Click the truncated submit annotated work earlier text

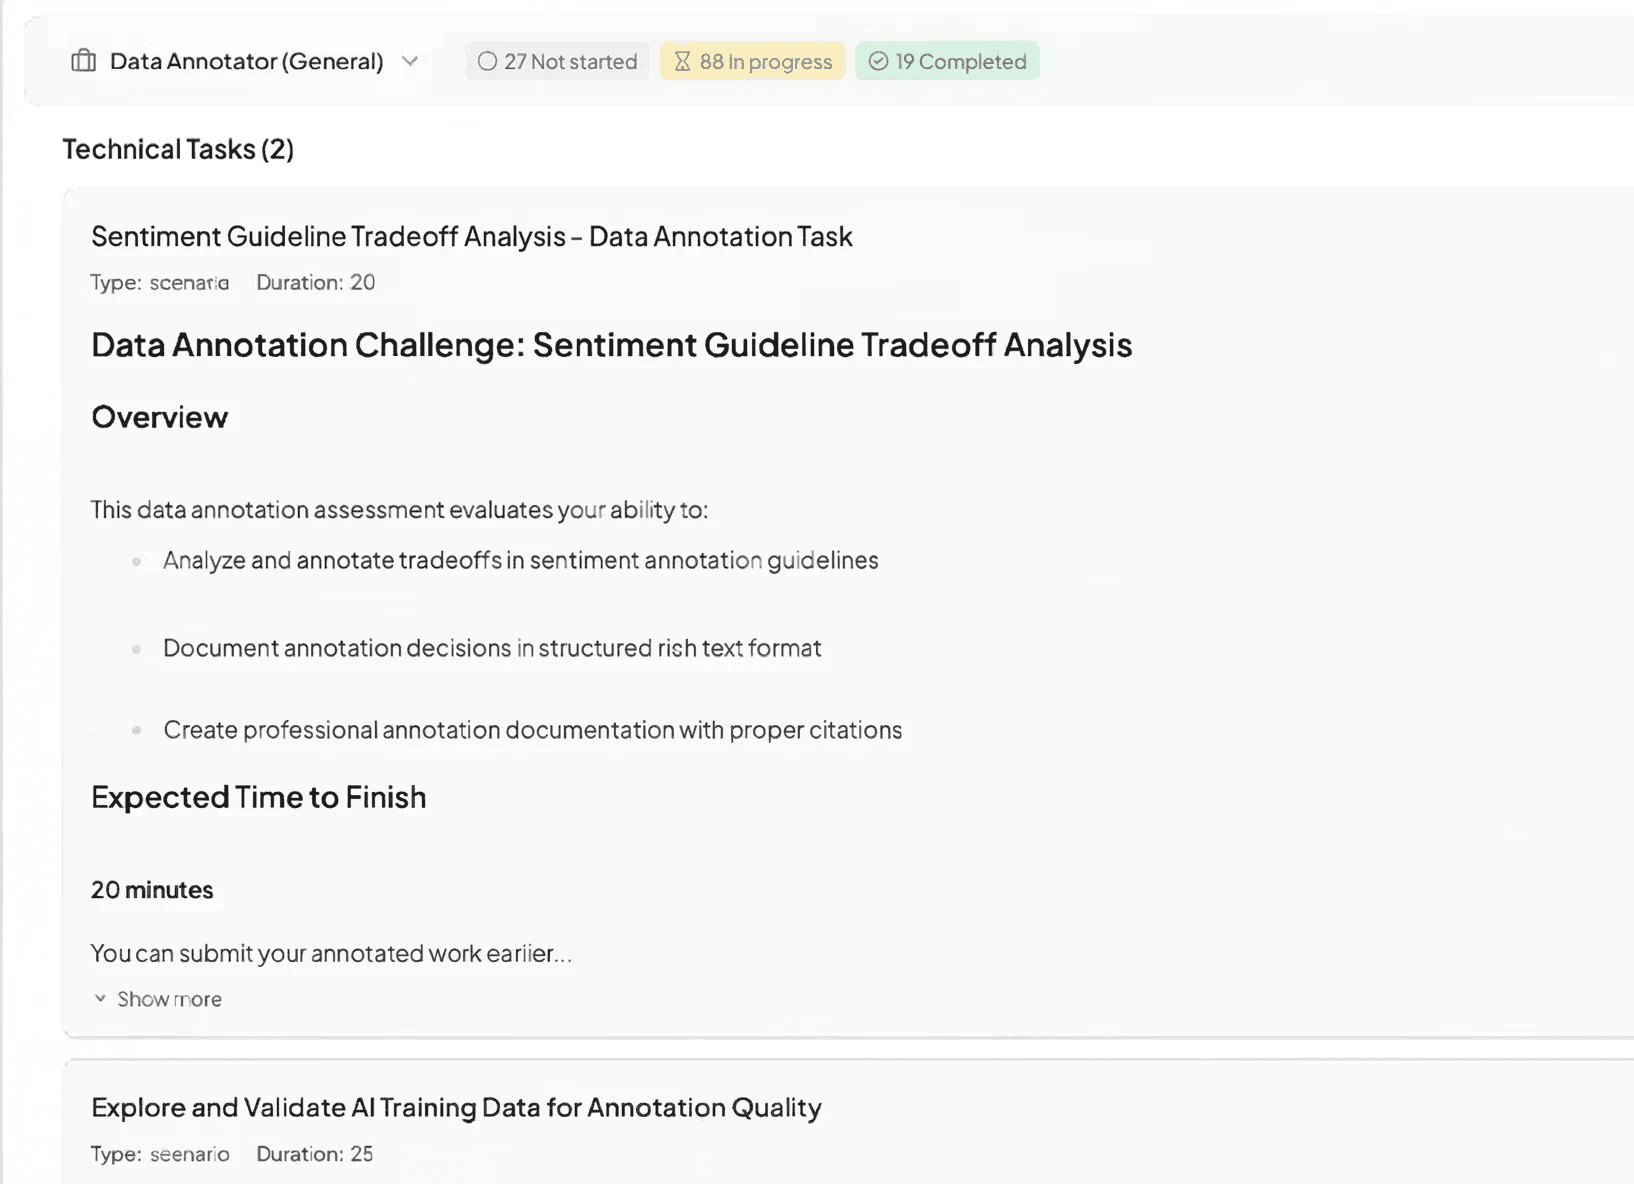coord(331,953)
